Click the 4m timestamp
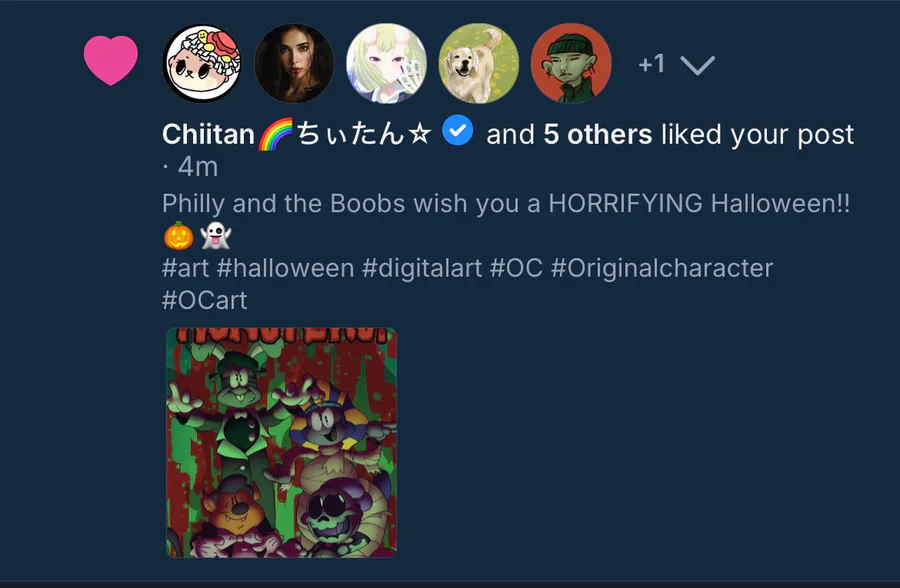This screenshot has height=588, width=900. pyautogui.click(x=197, y=166)
